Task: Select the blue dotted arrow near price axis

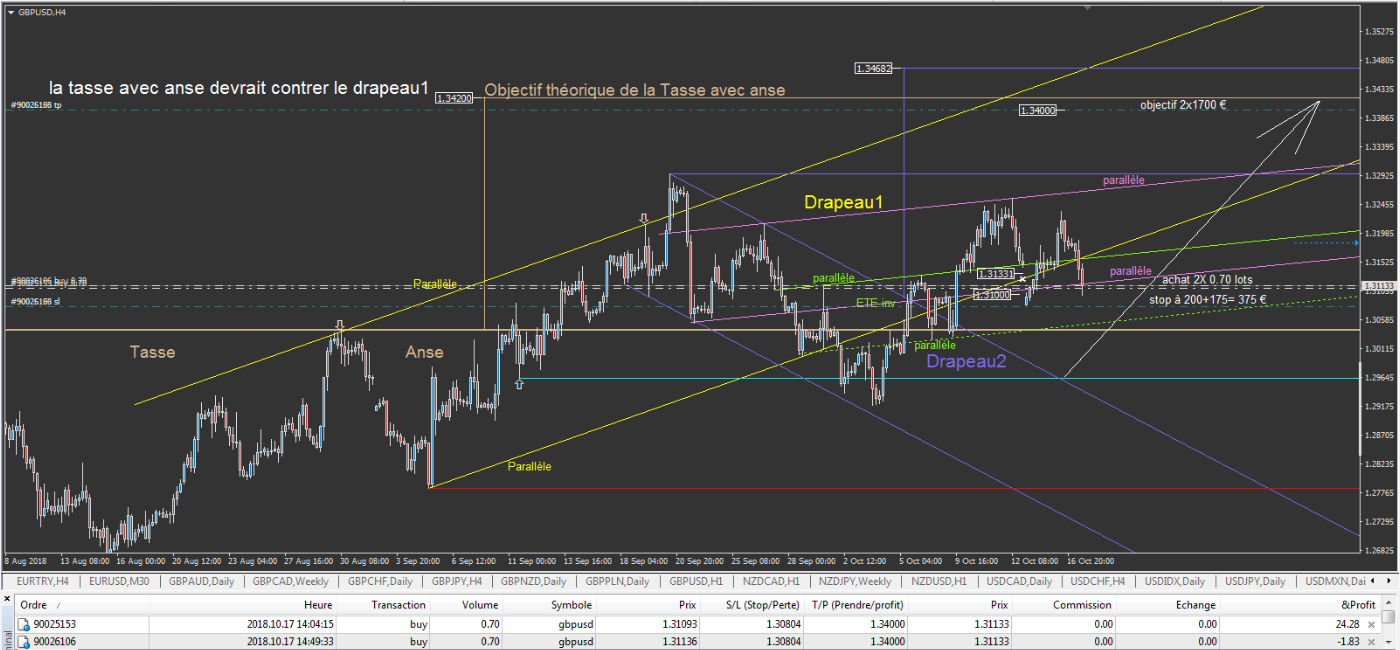Action: pyautogui.click(x=1326, y=242)
